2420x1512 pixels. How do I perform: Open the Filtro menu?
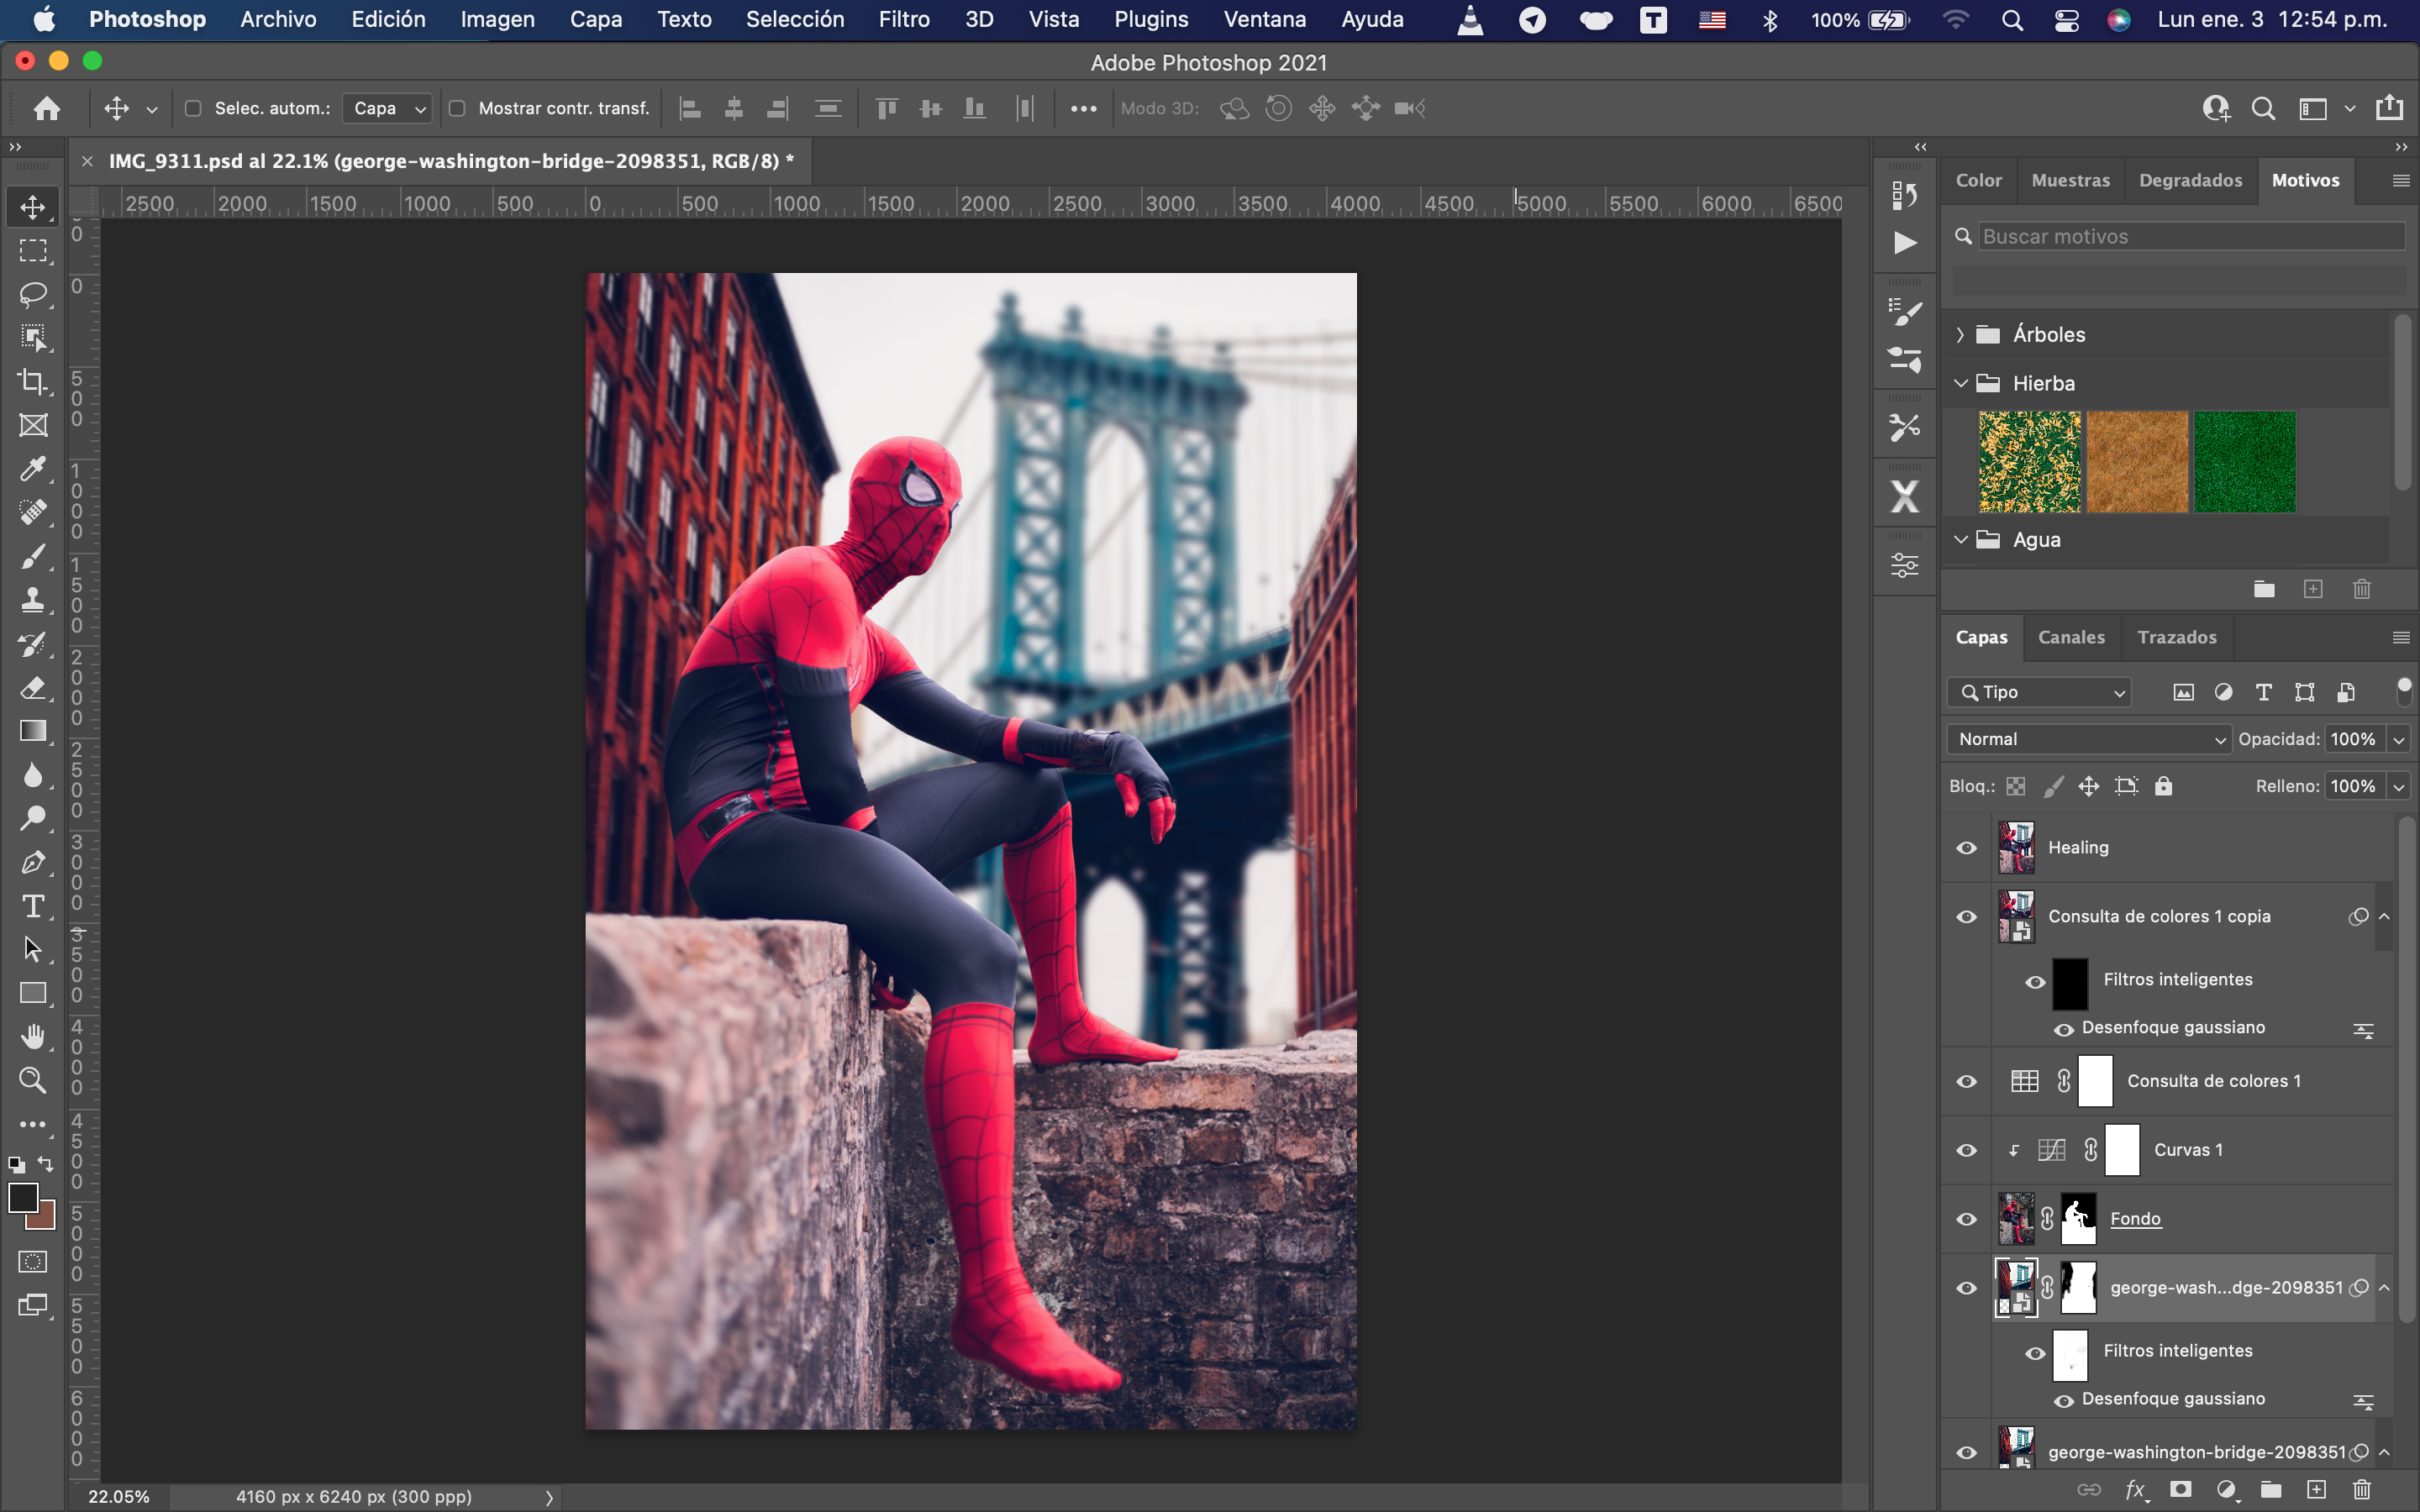pyautogui.click(x=903, y=19)
